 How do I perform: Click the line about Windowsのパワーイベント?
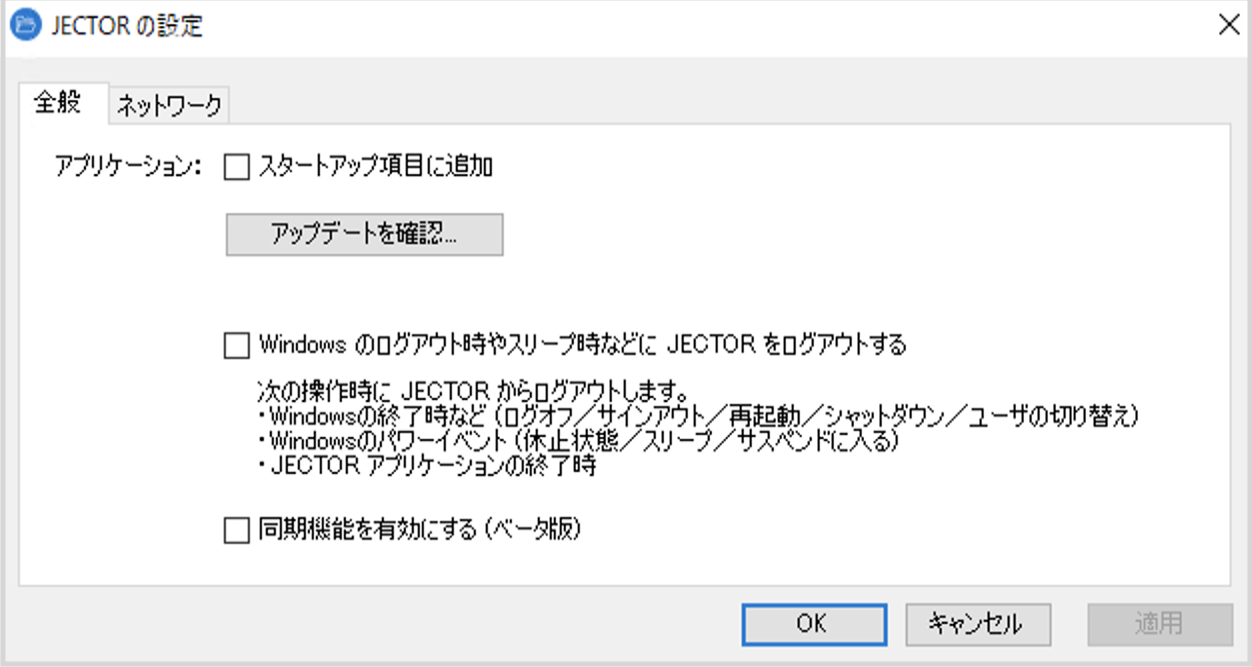pyautogui.click(x=578, y=441)
